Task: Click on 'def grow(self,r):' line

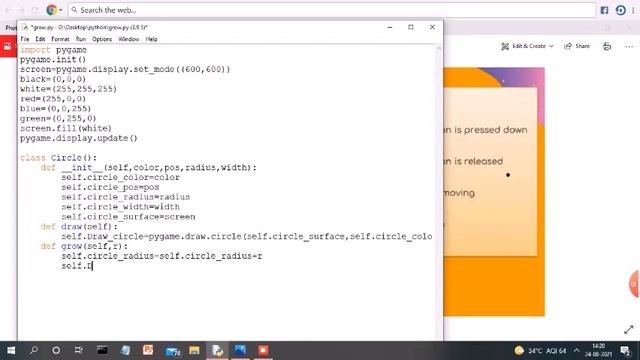Action: pos(84,246)
